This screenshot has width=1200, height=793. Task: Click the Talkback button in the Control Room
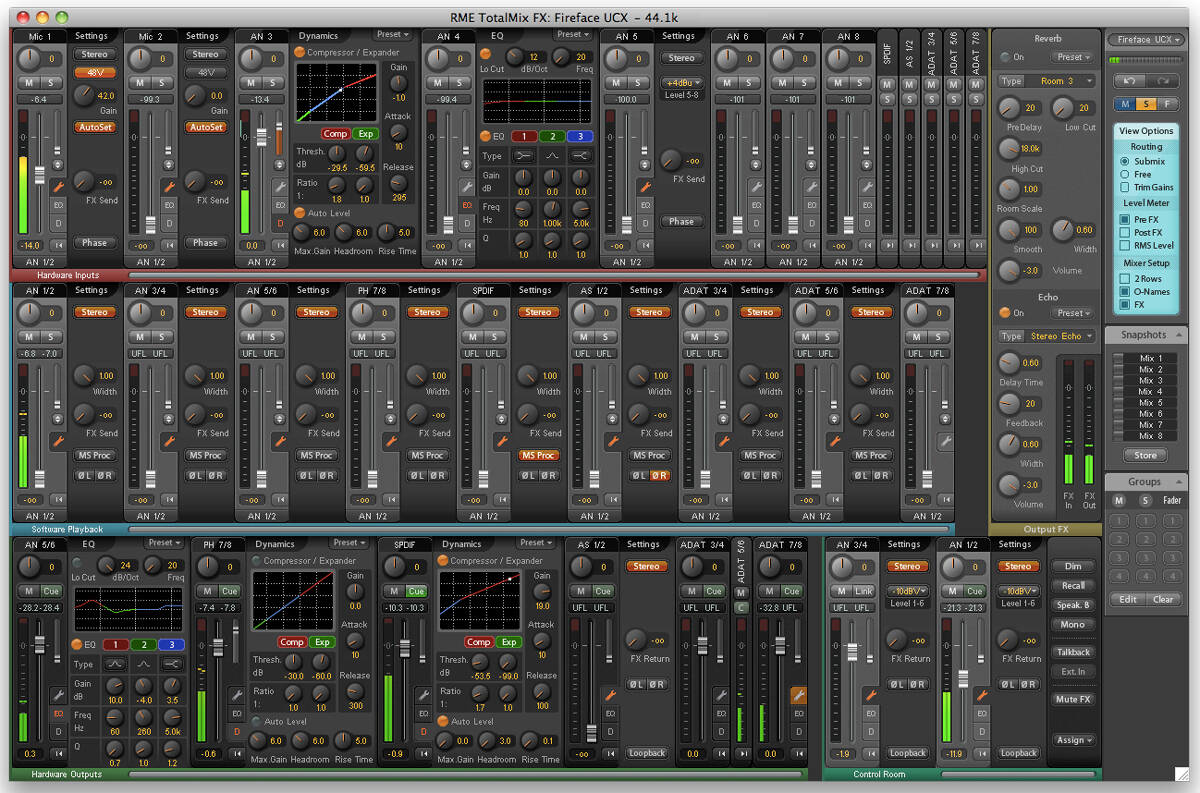1072,652
